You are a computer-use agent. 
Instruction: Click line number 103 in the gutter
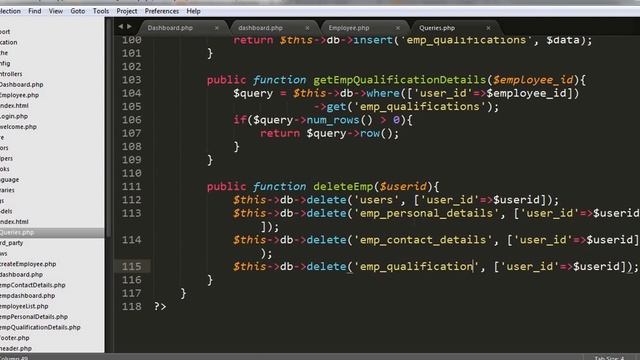131,80
